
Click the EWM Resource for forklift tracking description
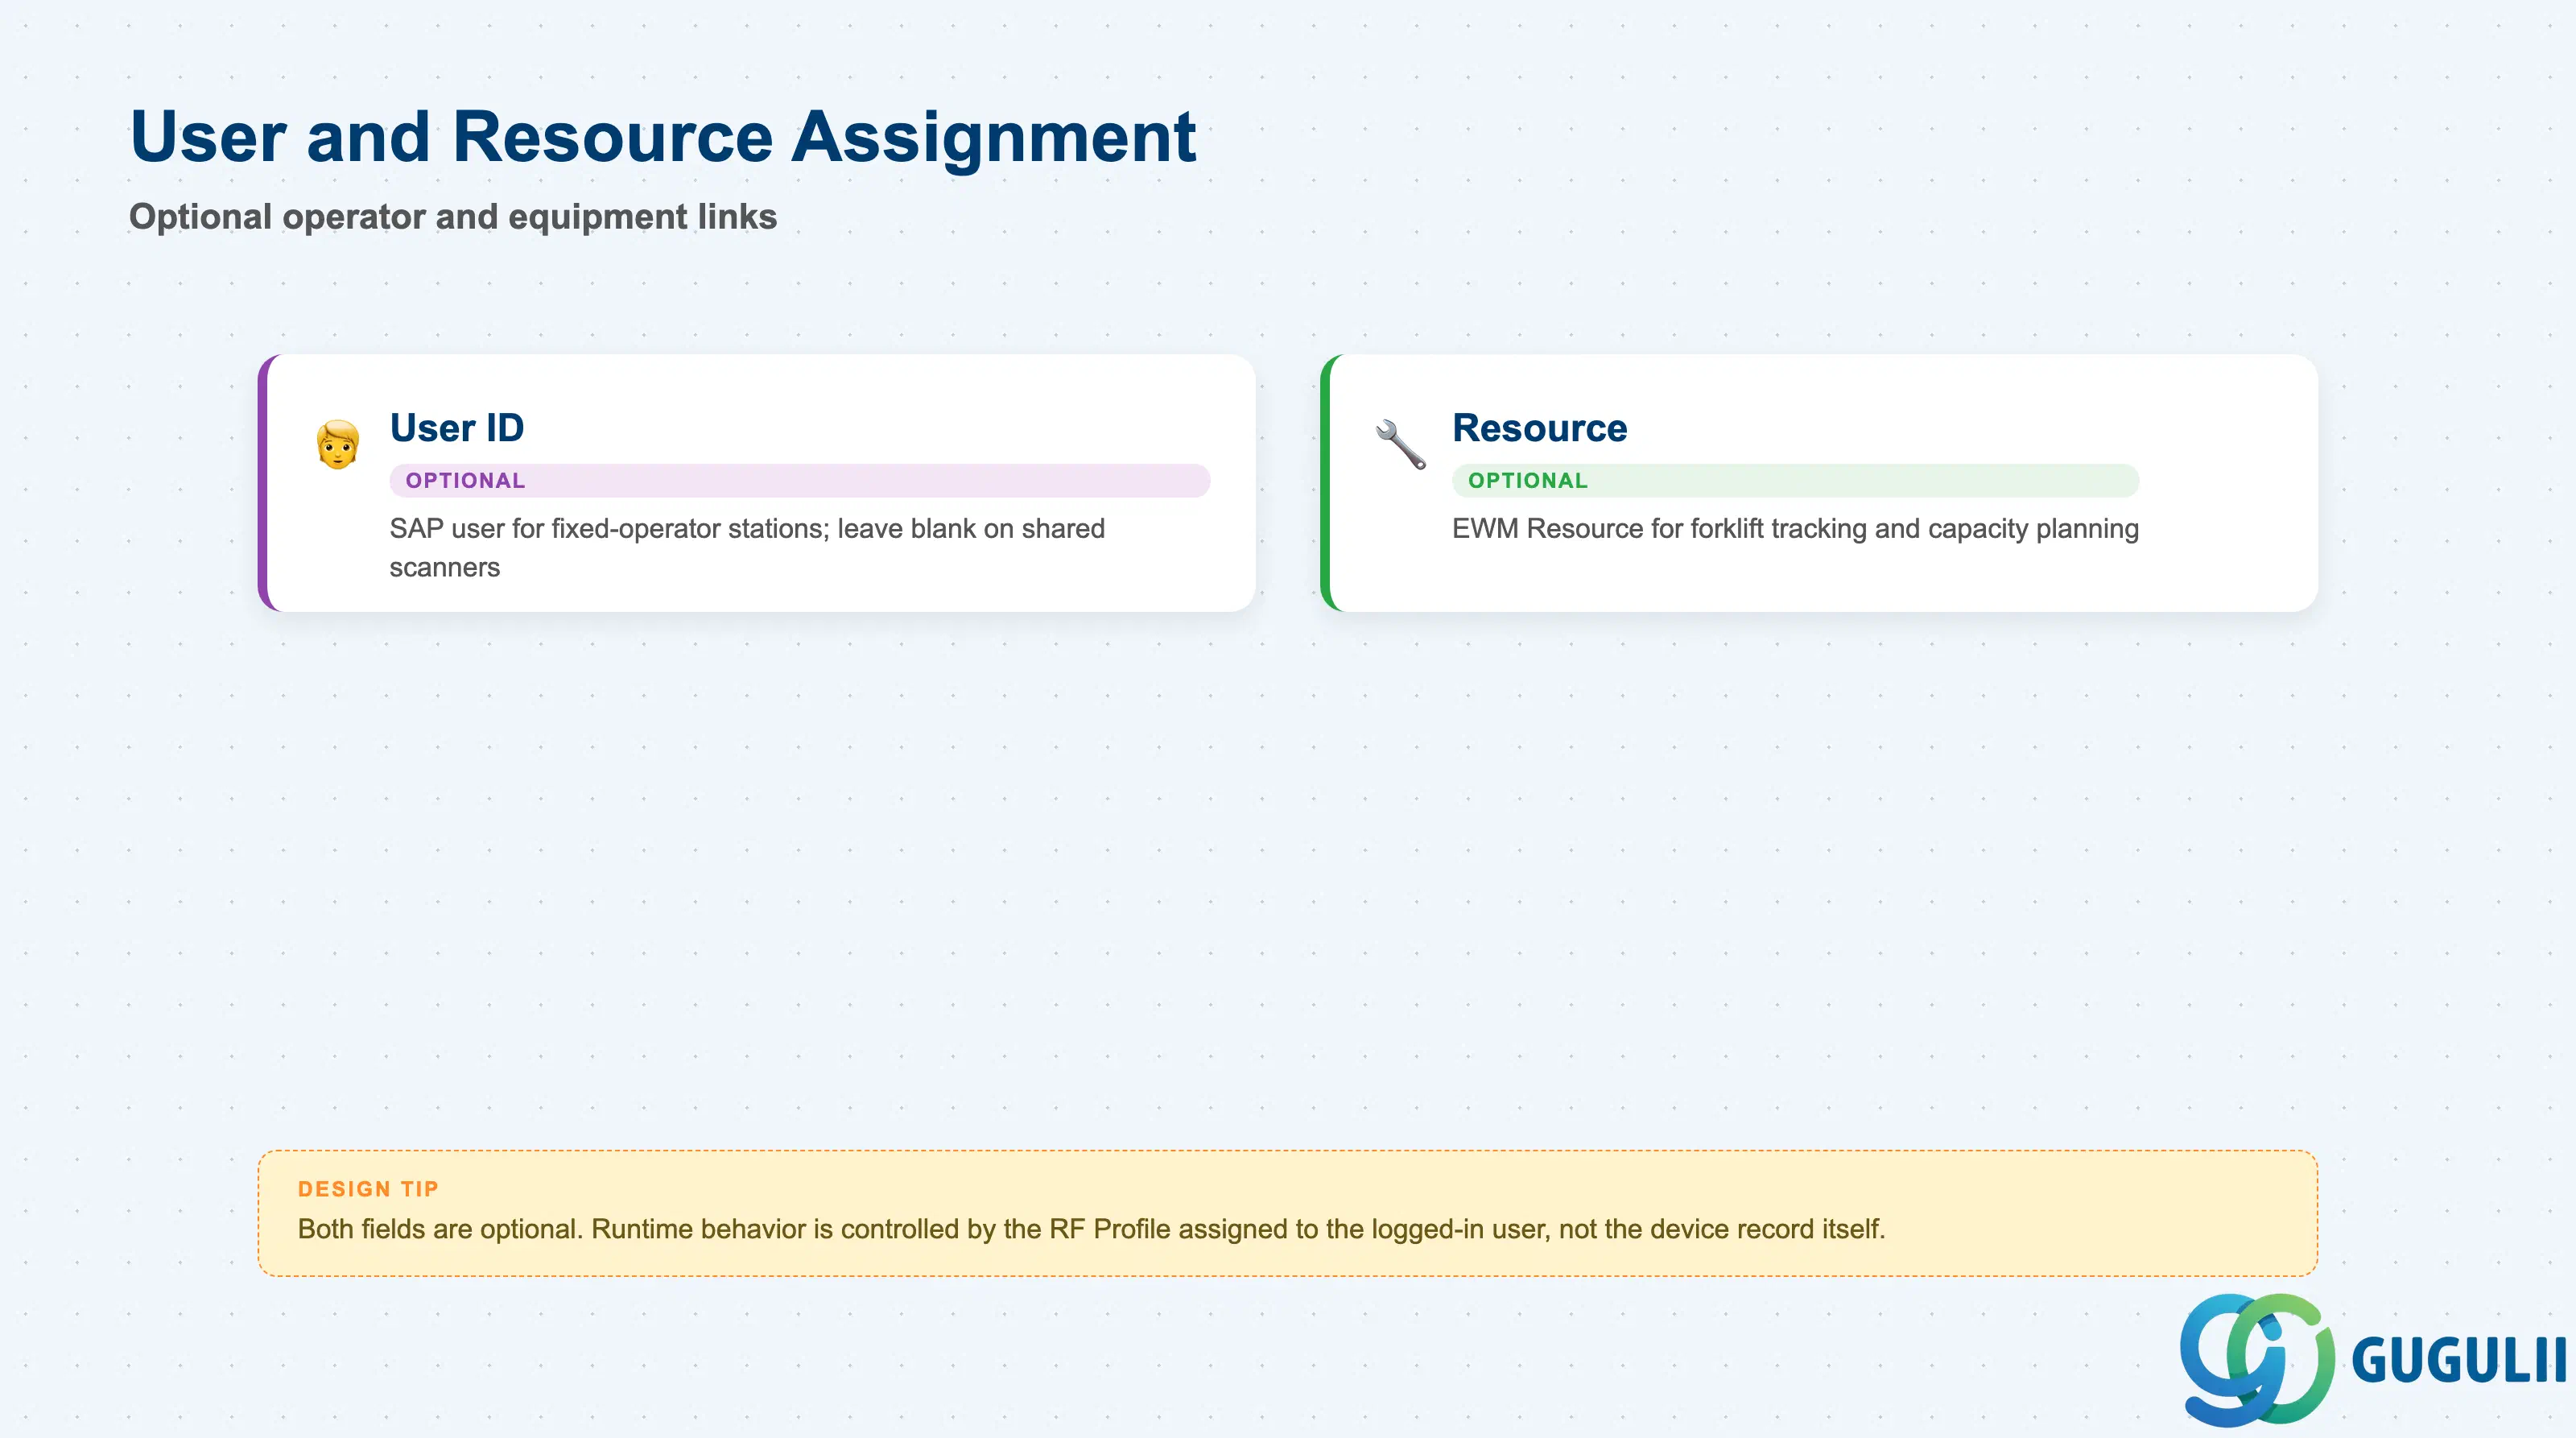pyautogui.click(x=1795, y=529)
